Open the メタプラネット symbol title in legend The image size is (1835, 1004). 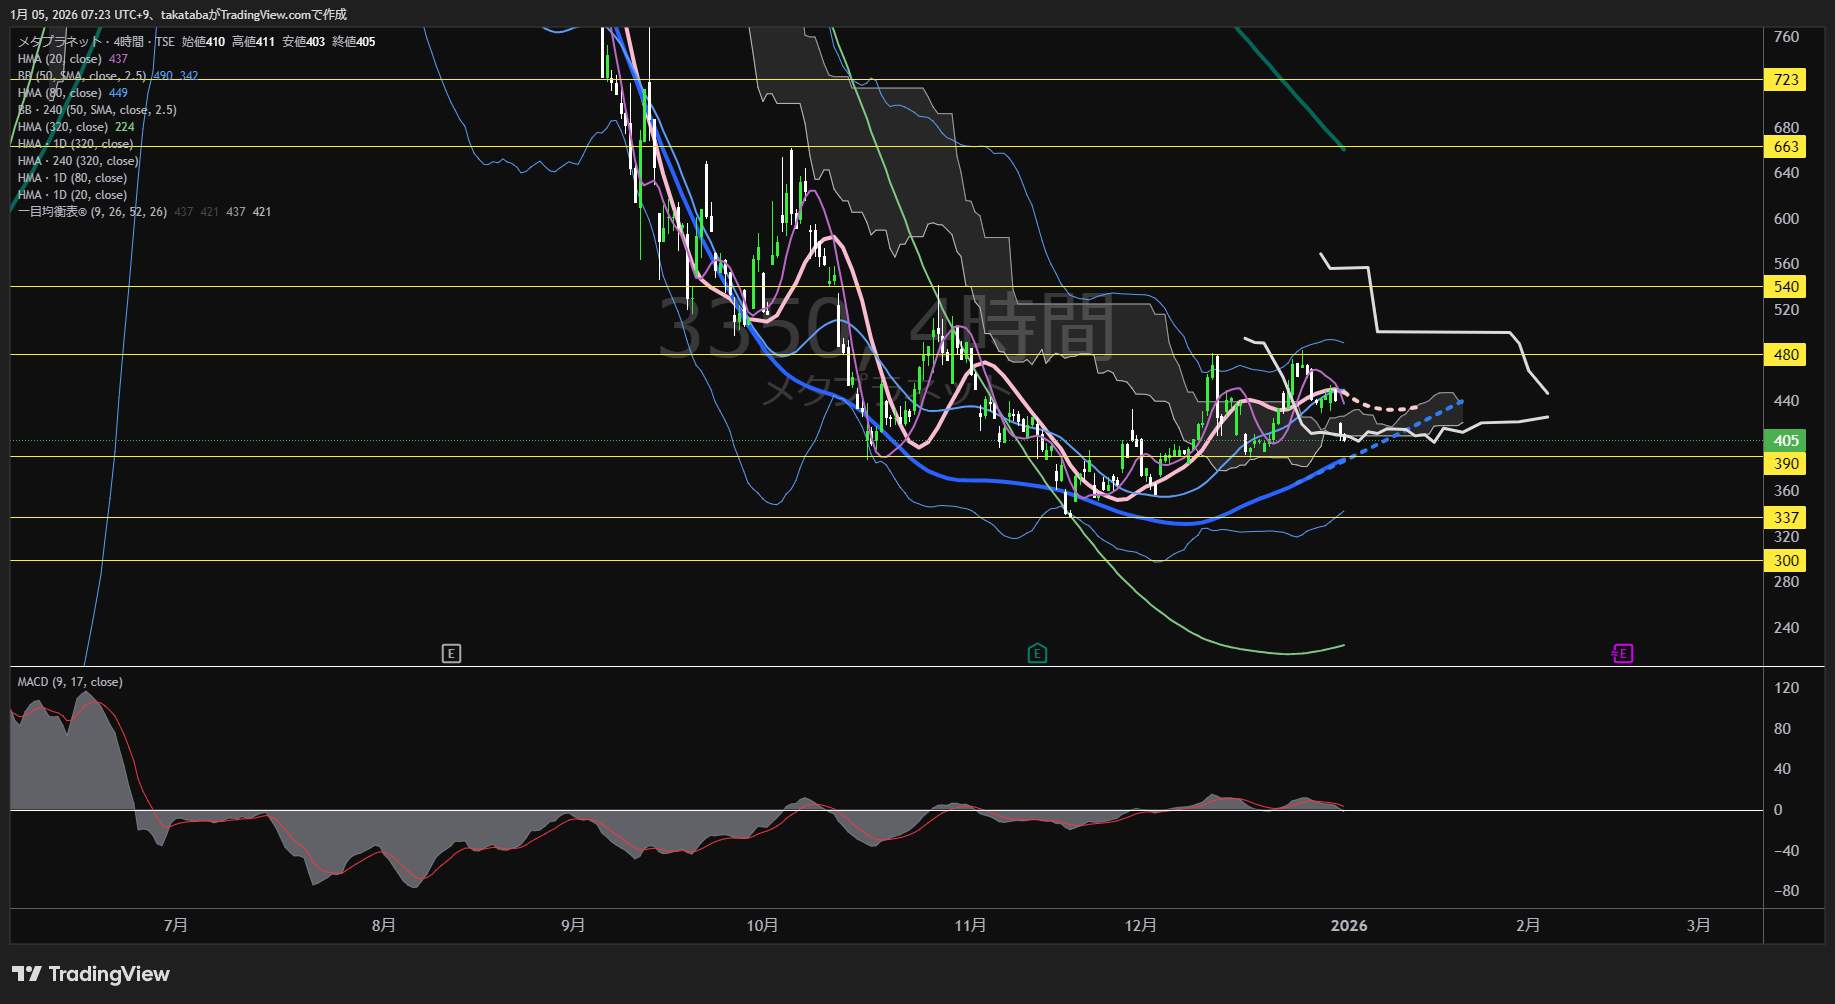click(x=60, y=42)
